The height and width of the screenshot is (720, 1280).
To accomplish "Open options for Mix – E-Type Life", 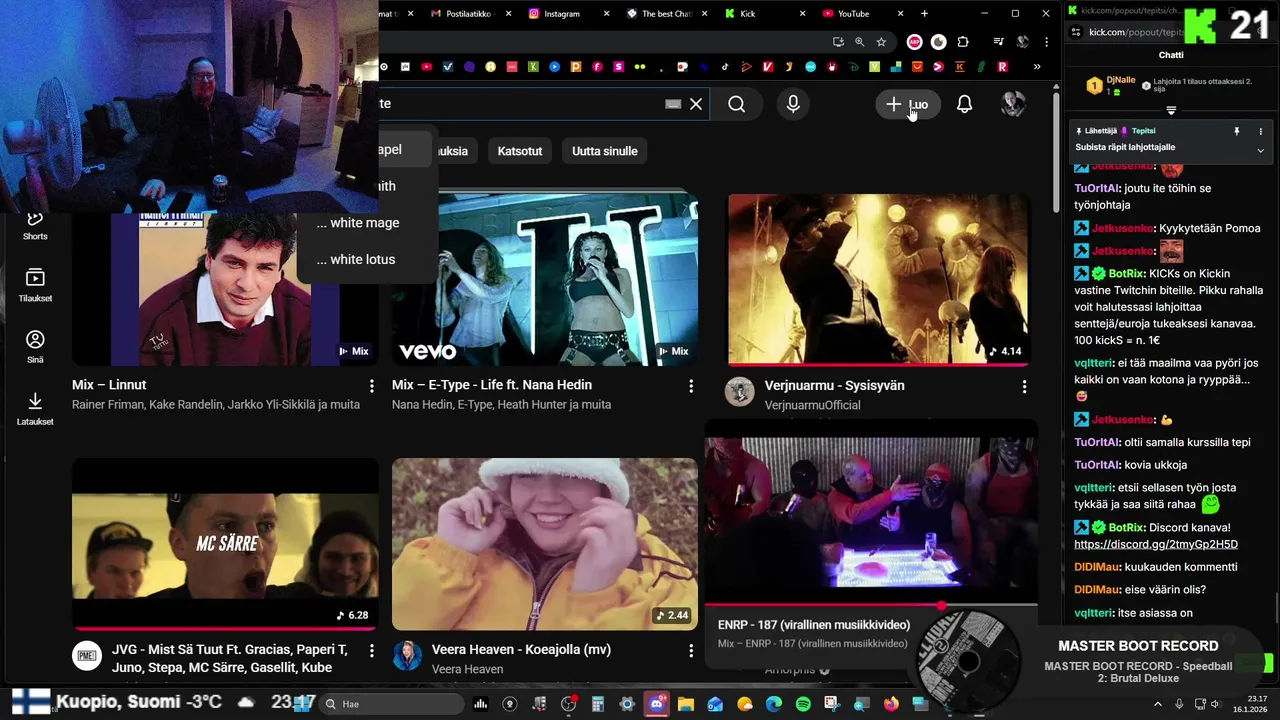I will click(x=691, y=386).
